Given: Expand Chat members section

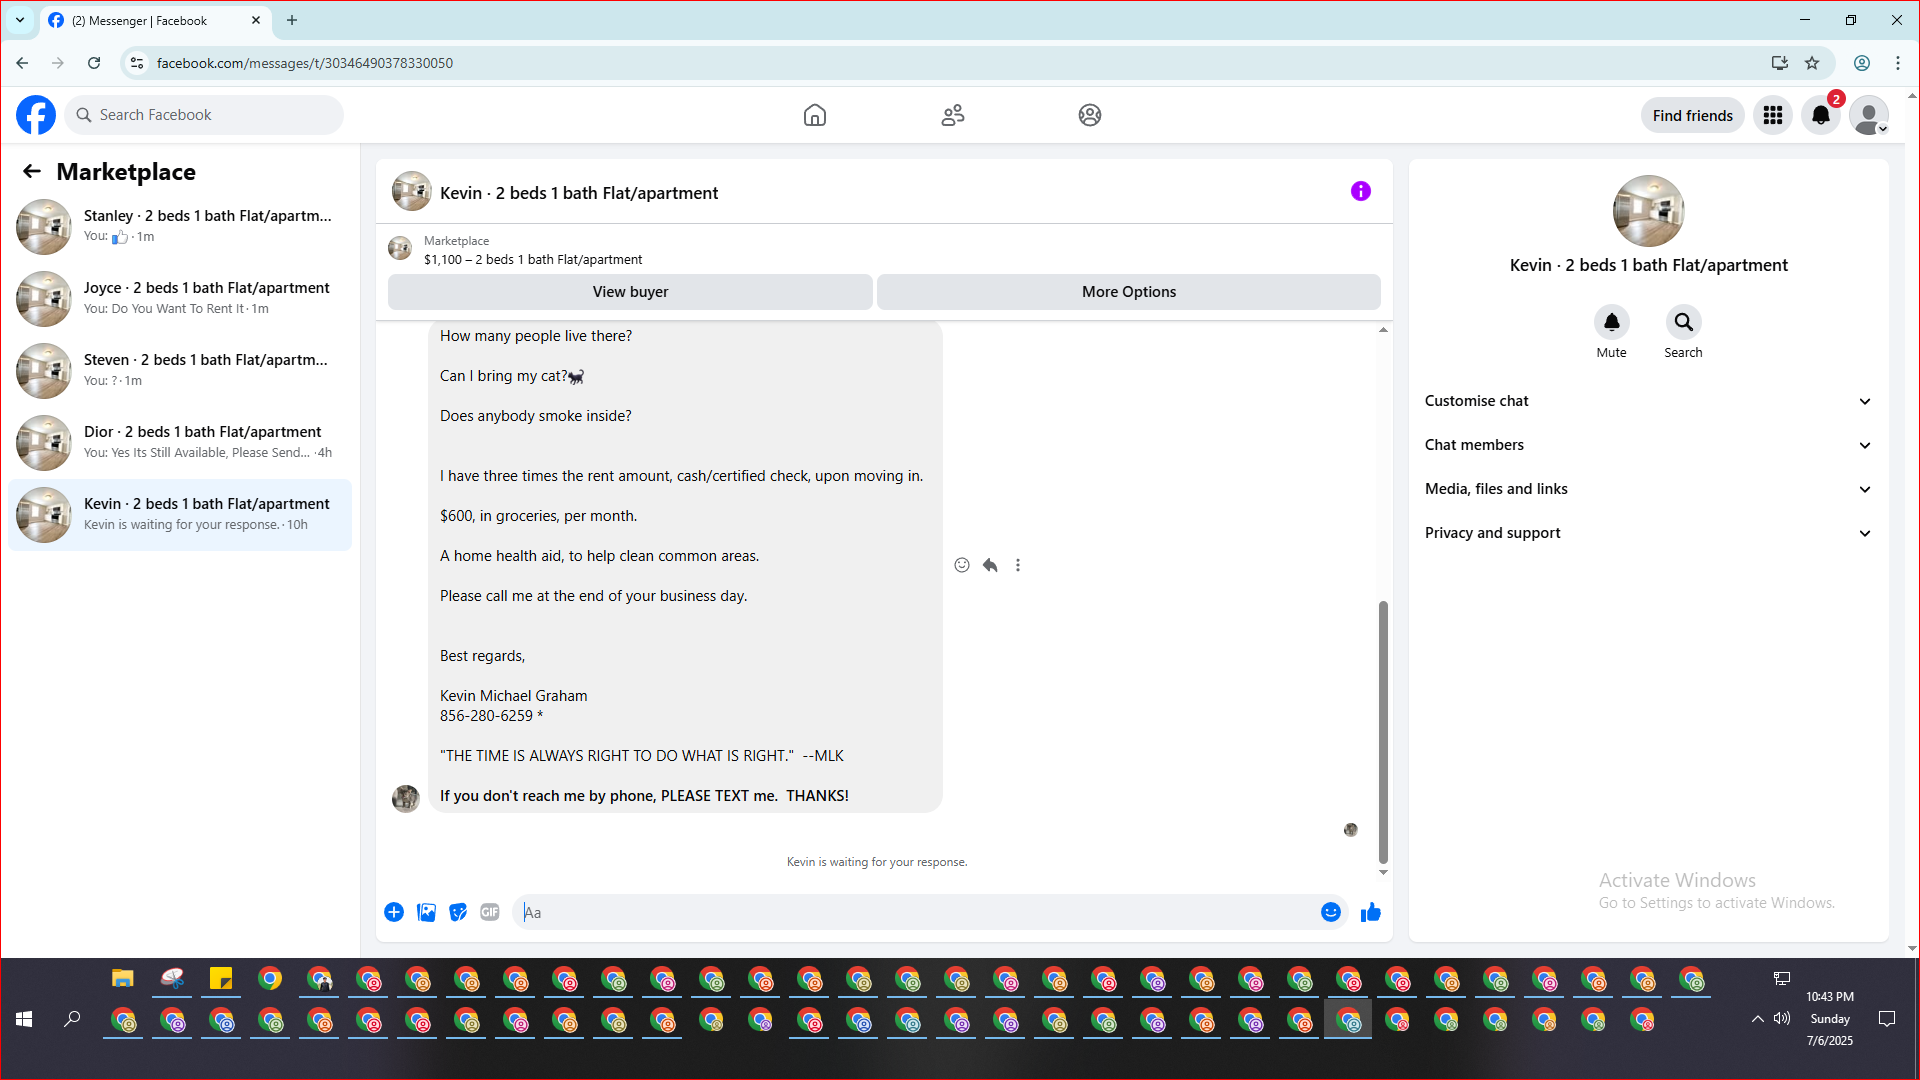Looking at the screenshot, I should (x=1647, y=445).
